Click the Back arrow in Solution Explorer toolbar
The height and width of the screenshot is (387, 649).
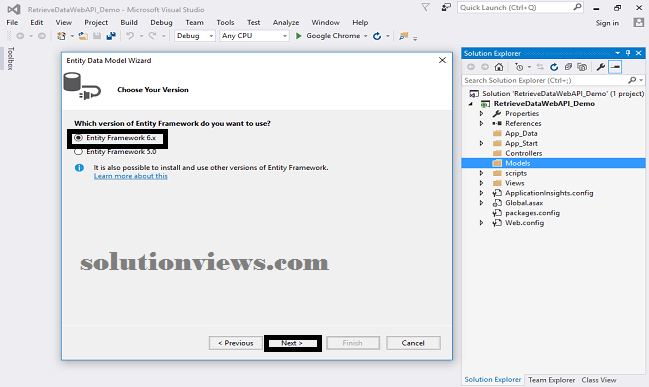[x=471, y=67]
